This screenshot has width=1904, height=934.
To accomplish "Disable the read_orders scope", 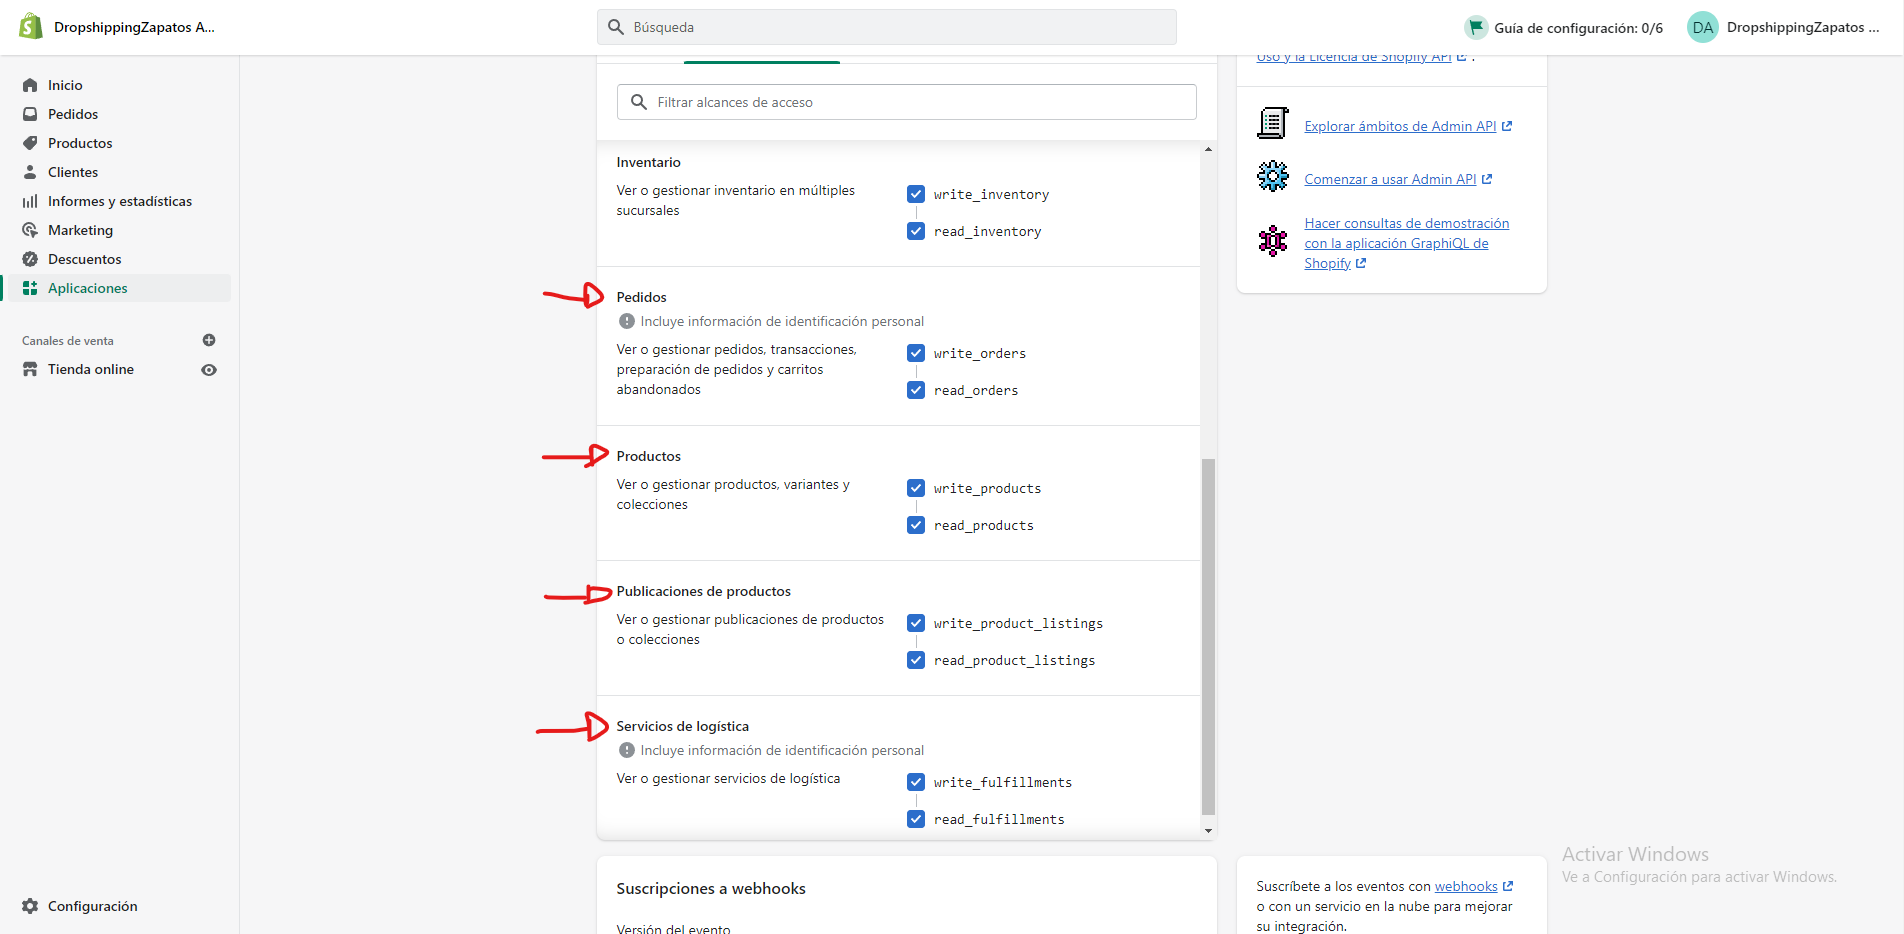I will coord(916,390).
